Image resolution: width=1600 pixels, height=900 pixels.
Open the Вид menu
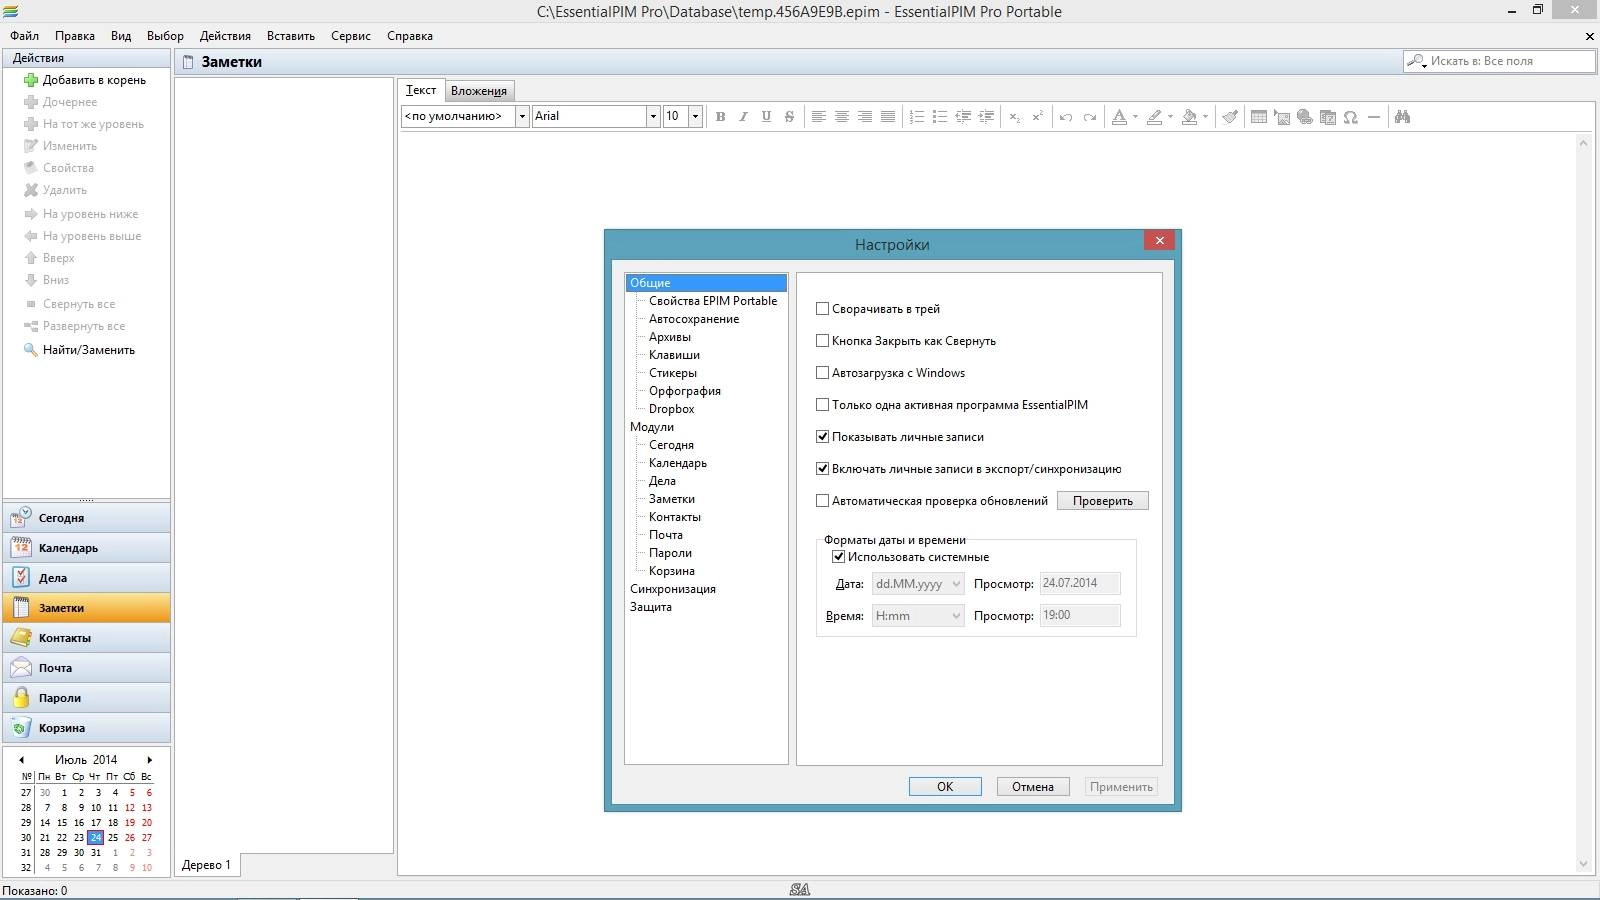pos(121,36)
